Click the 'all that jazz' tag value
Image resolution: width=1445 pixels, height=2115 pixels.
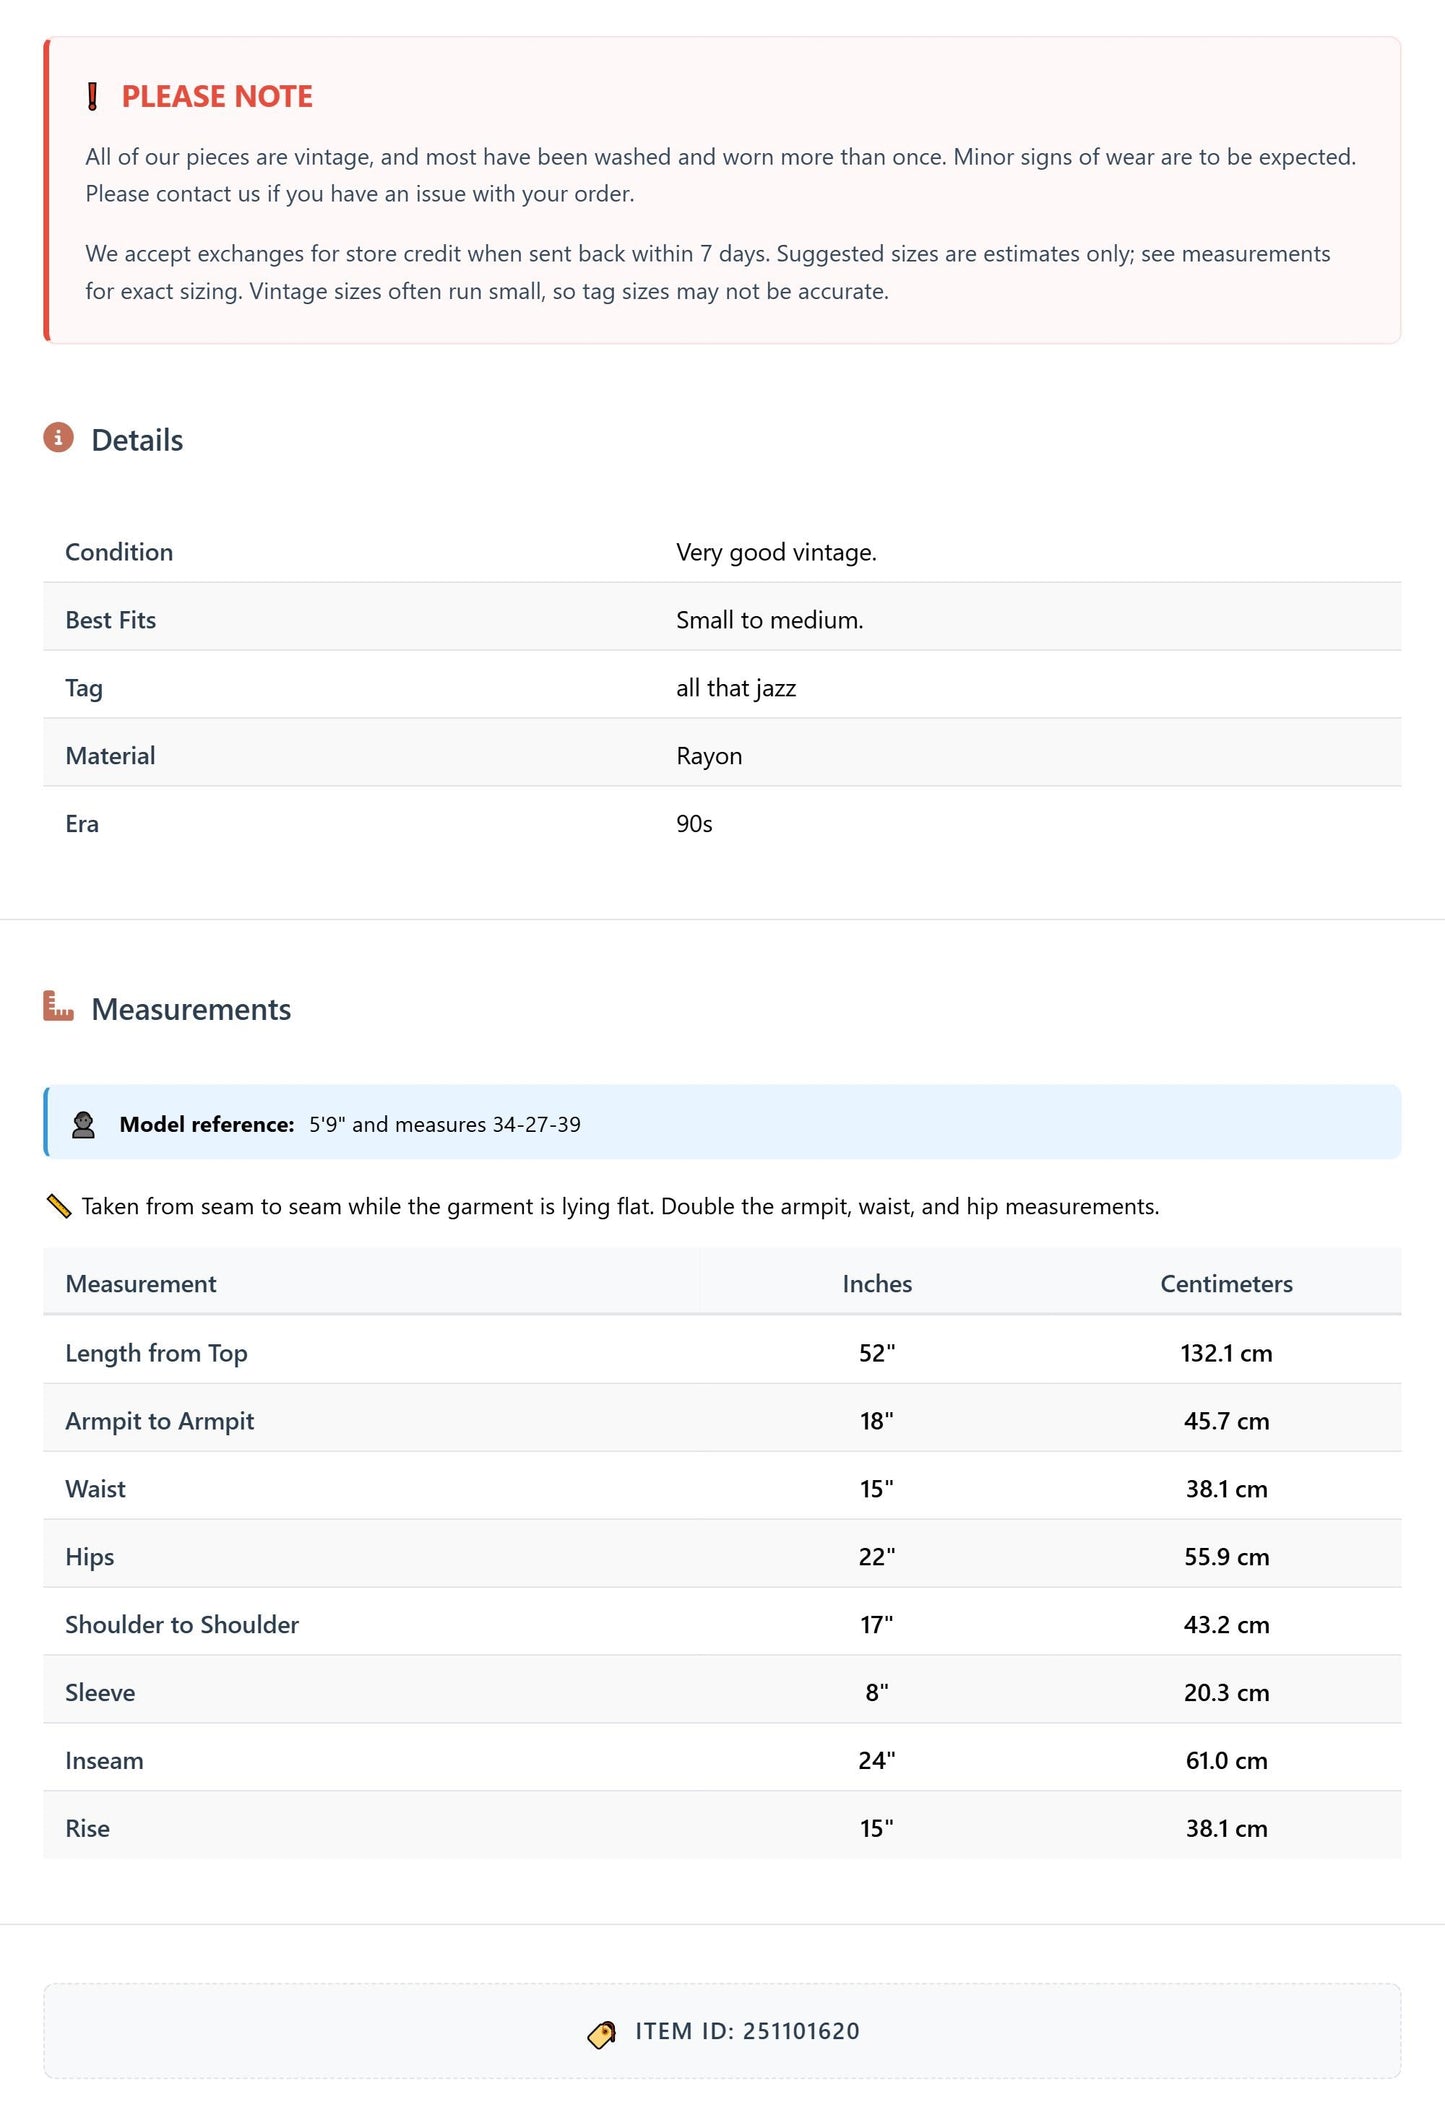coord(736,688)
